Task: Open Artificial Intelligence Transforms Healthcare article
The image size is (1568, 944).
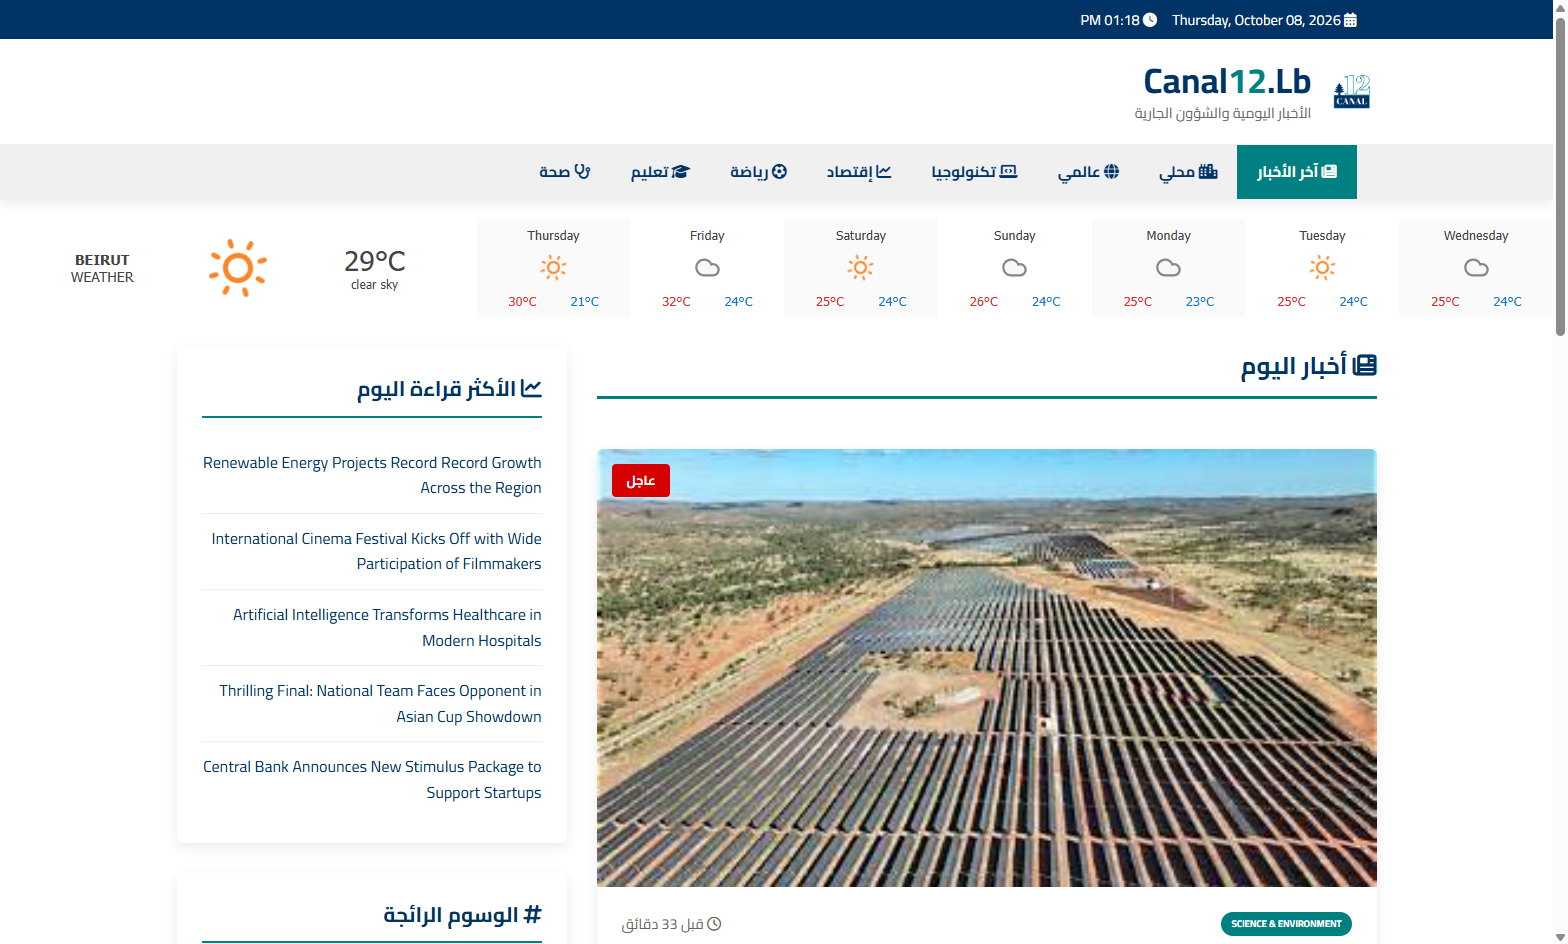Action: pos(387,627)
